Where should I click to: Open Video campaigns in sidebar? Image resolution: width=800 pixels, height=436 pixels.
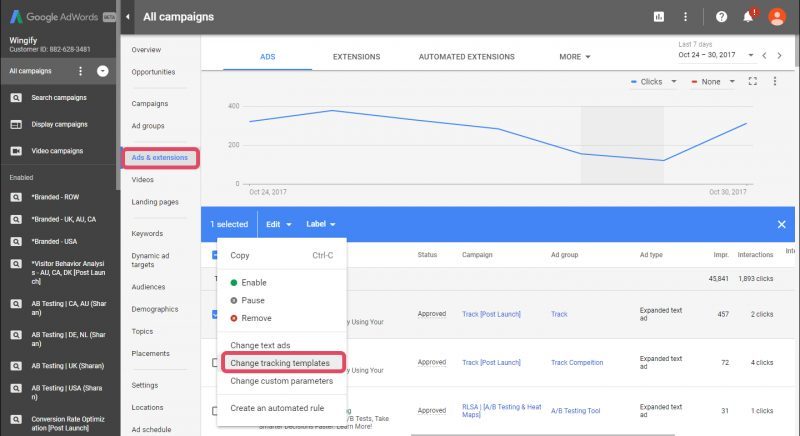pos(58,151)
